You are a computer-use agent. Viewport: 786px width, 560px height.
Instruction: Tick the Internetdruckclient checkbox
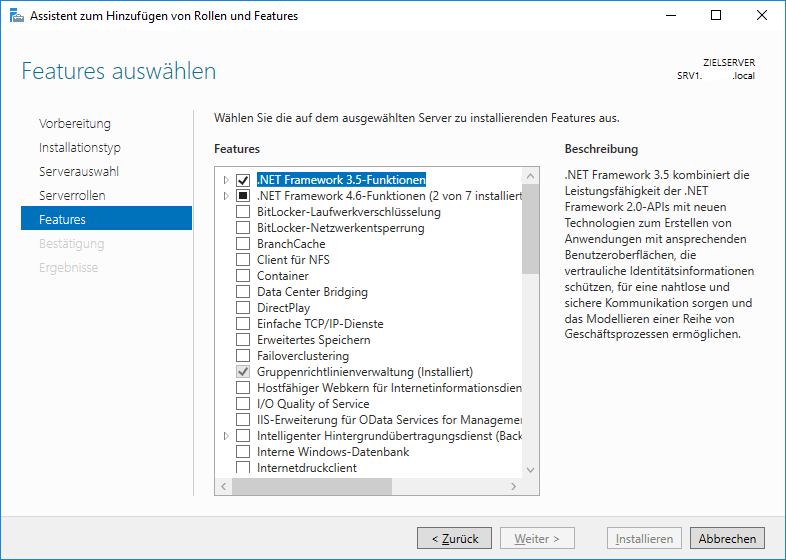pyautogui.click(x=243, y=468)
